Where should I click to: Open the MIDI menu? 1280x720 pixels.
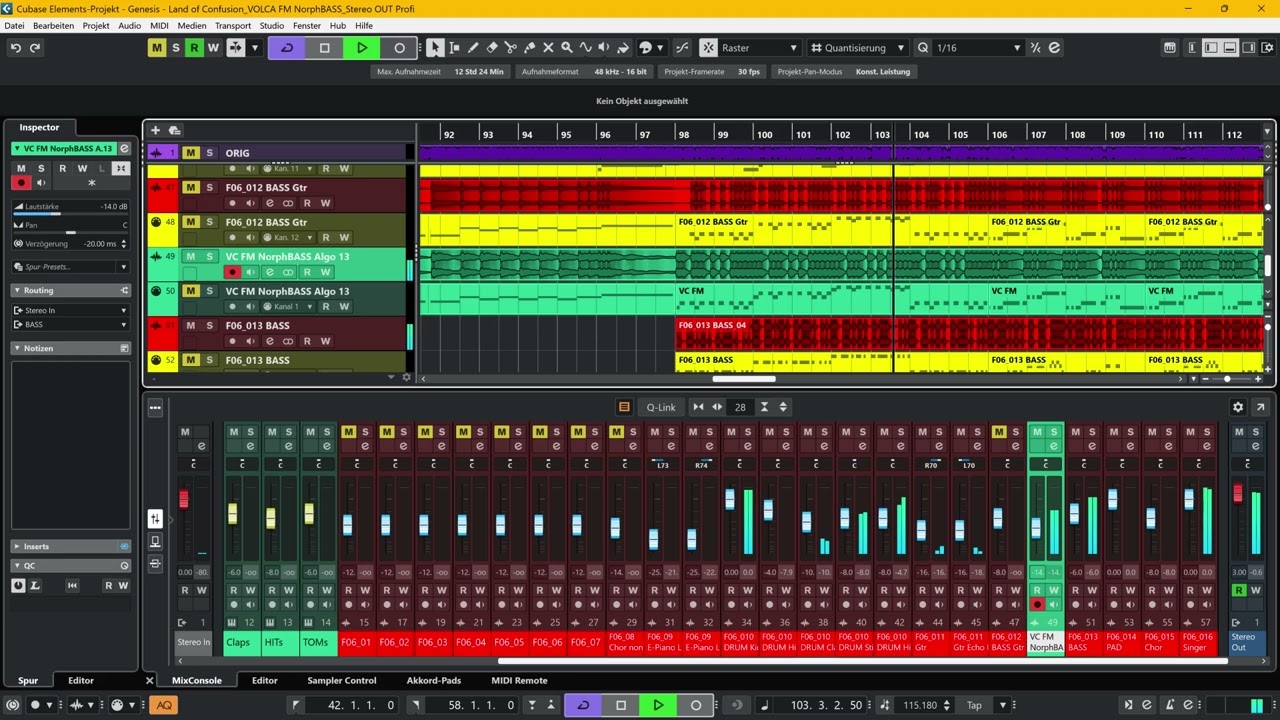(159, 25)
